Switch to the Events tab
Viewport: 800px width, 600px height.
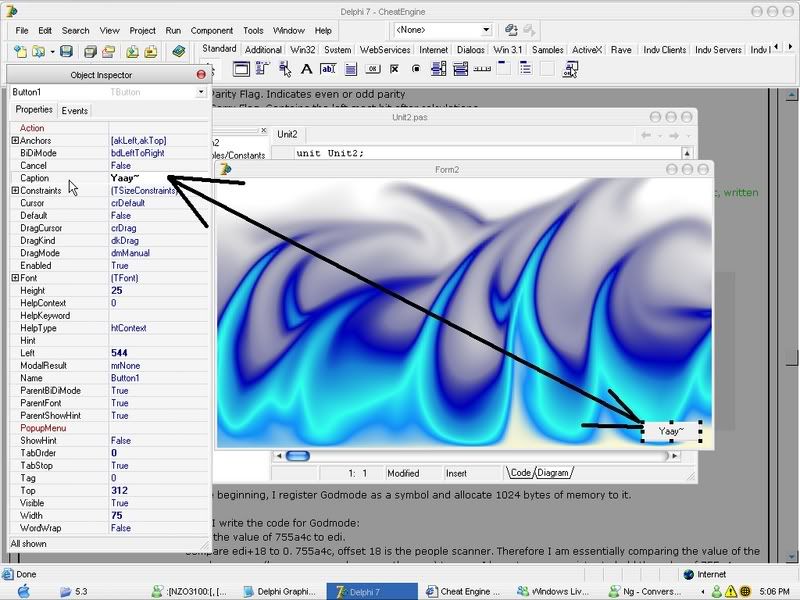click(74, 111)
